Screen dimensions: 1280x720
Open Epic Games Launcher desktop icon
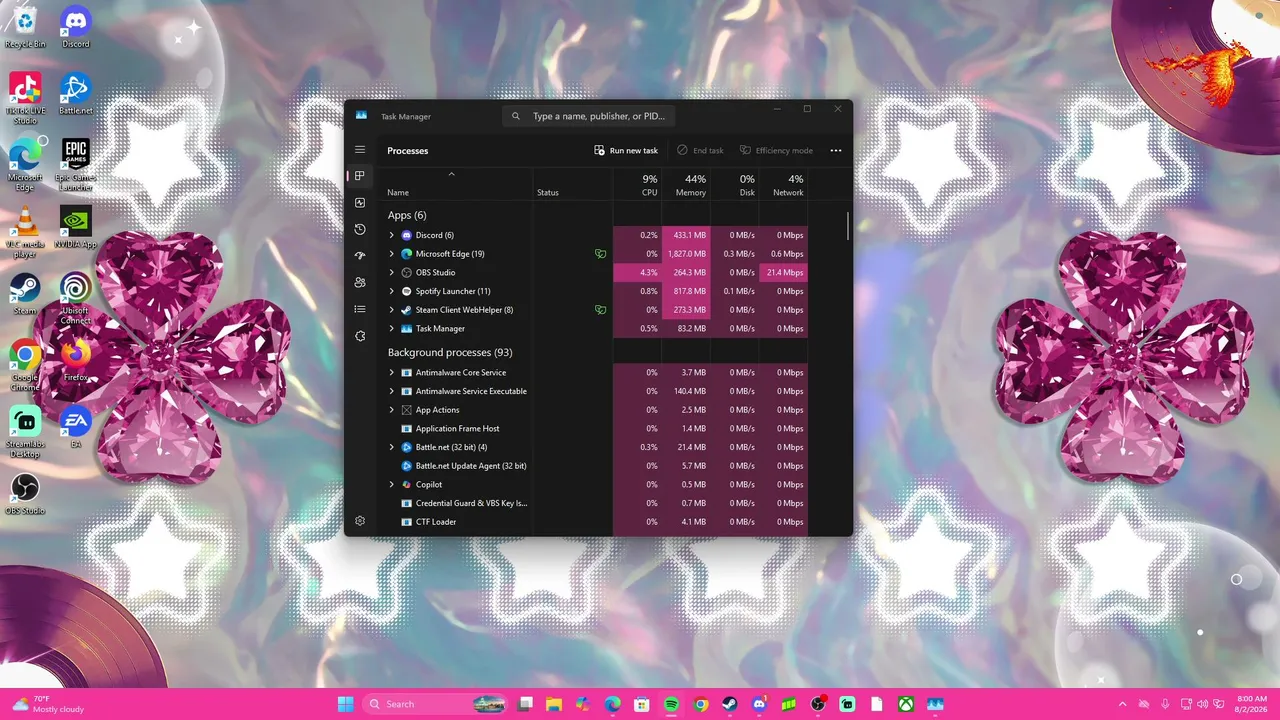(x=76, y=165)
